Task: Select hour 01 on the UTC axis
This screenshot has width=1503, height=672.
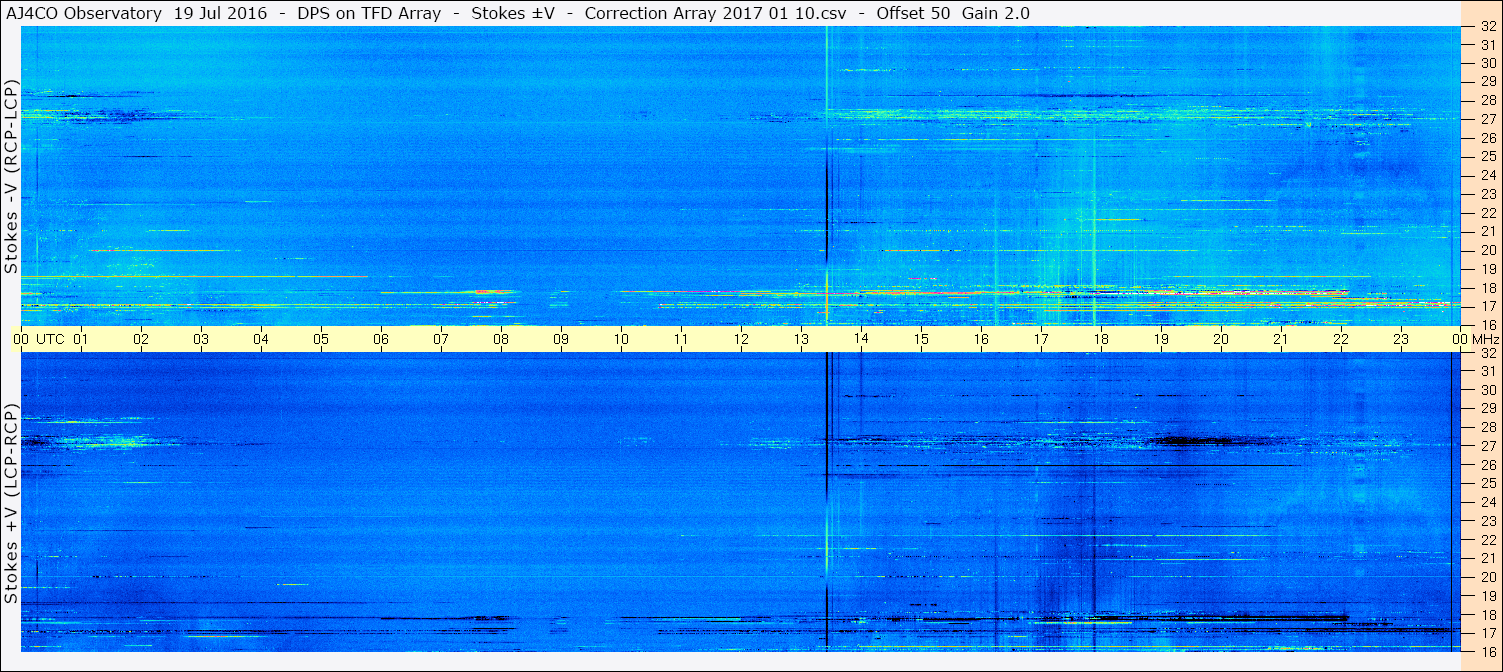Action: [x=81, y=339]
